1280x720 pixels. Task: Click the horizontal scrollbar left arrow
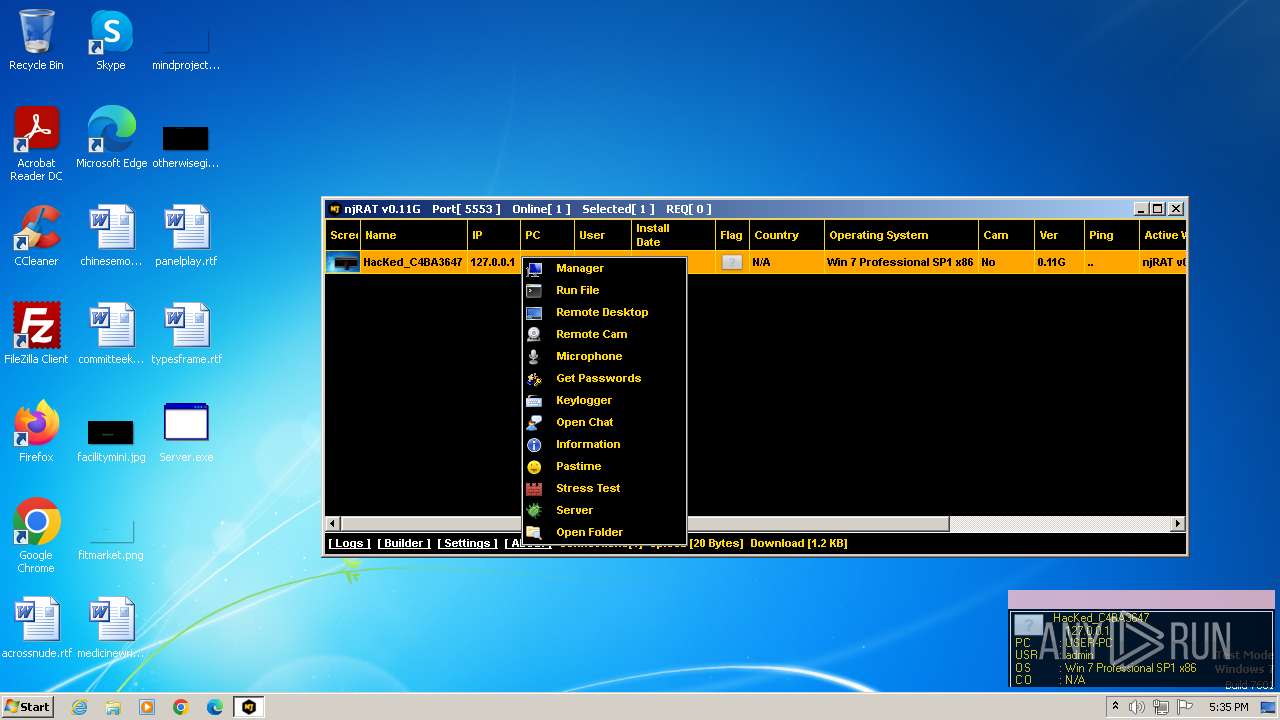click(x=334, y=523)
